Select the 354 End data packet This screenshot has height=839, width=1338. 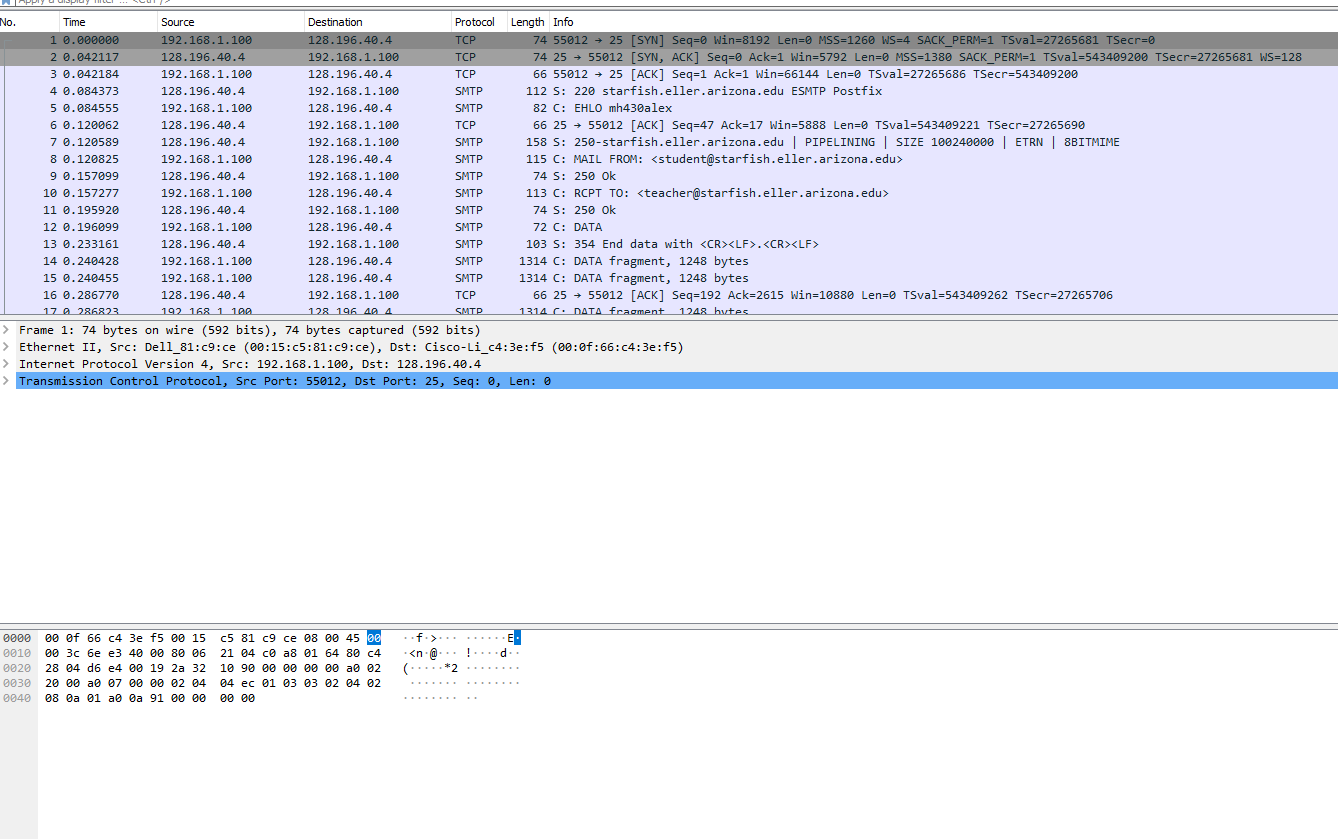(x=400, y=243)
